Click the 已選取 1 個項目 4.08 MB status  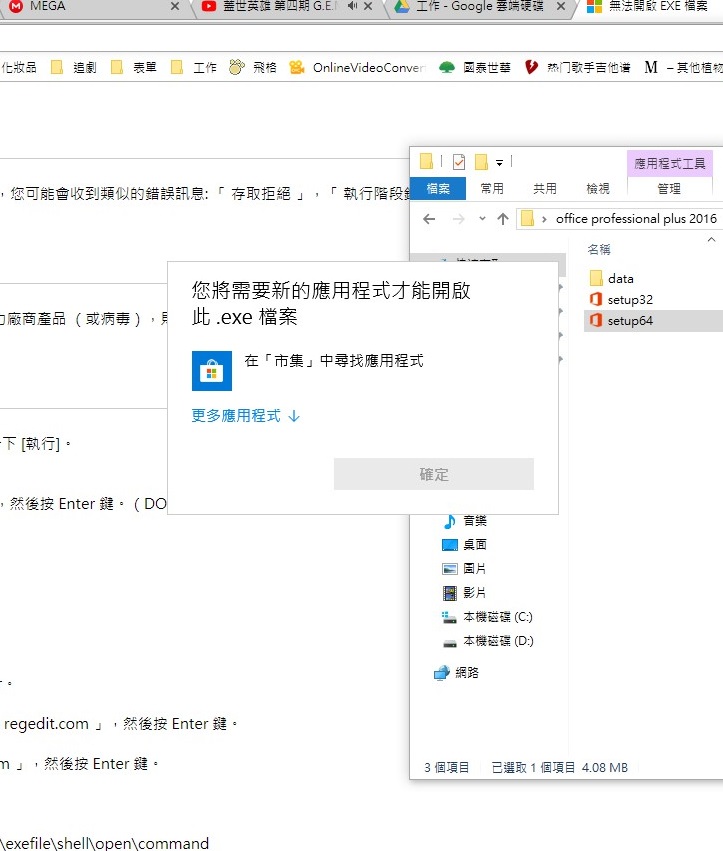560,767
